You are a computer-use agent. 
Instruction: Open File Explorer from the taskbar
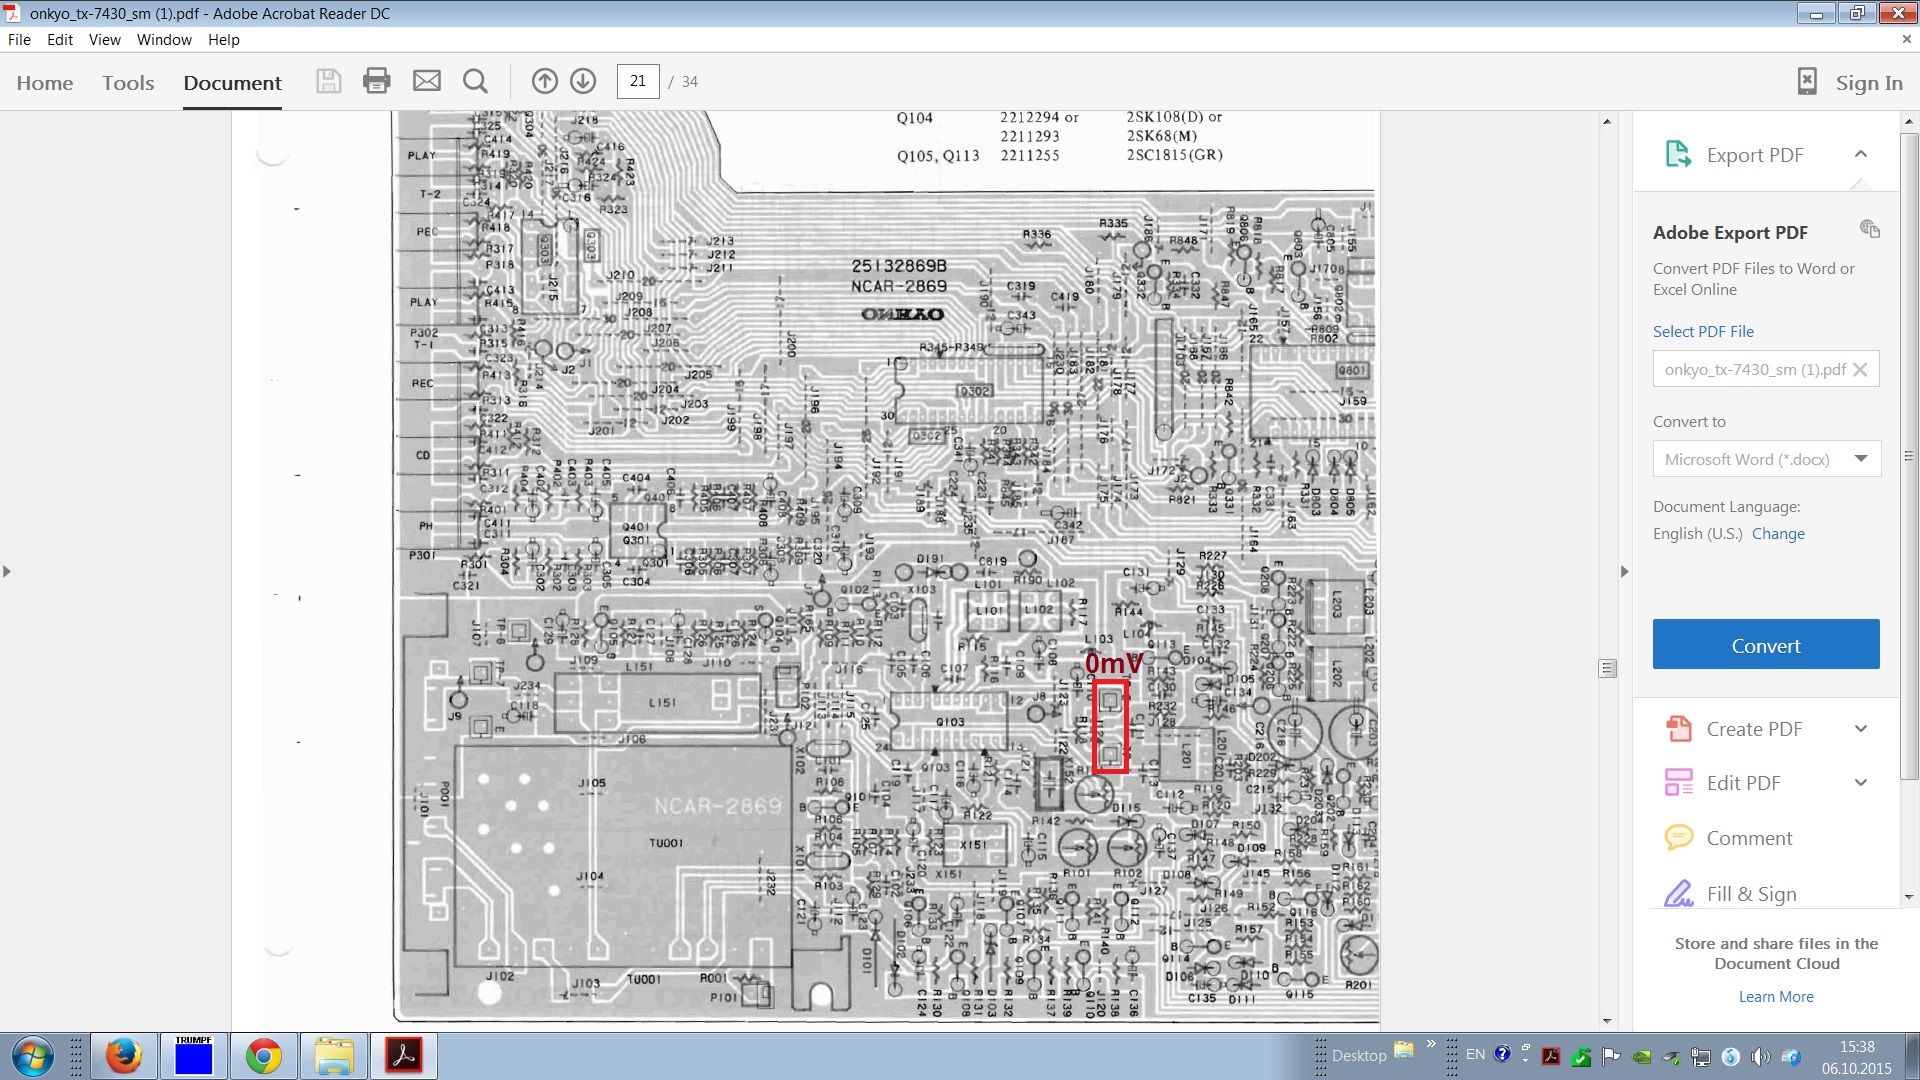pyautogui.click(x=334, y=1056)
